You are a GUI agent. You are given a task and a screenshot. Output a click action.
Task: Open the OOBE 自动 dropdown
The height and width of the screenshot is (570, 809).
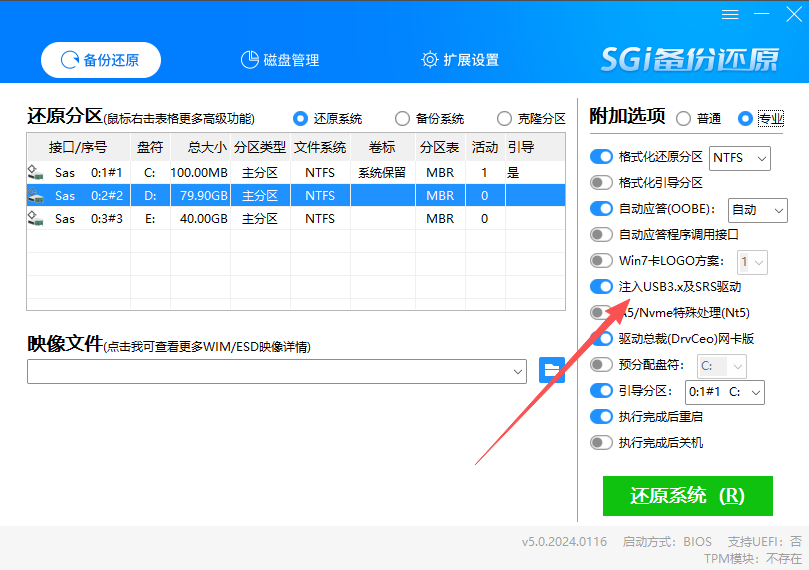point(757,210)
